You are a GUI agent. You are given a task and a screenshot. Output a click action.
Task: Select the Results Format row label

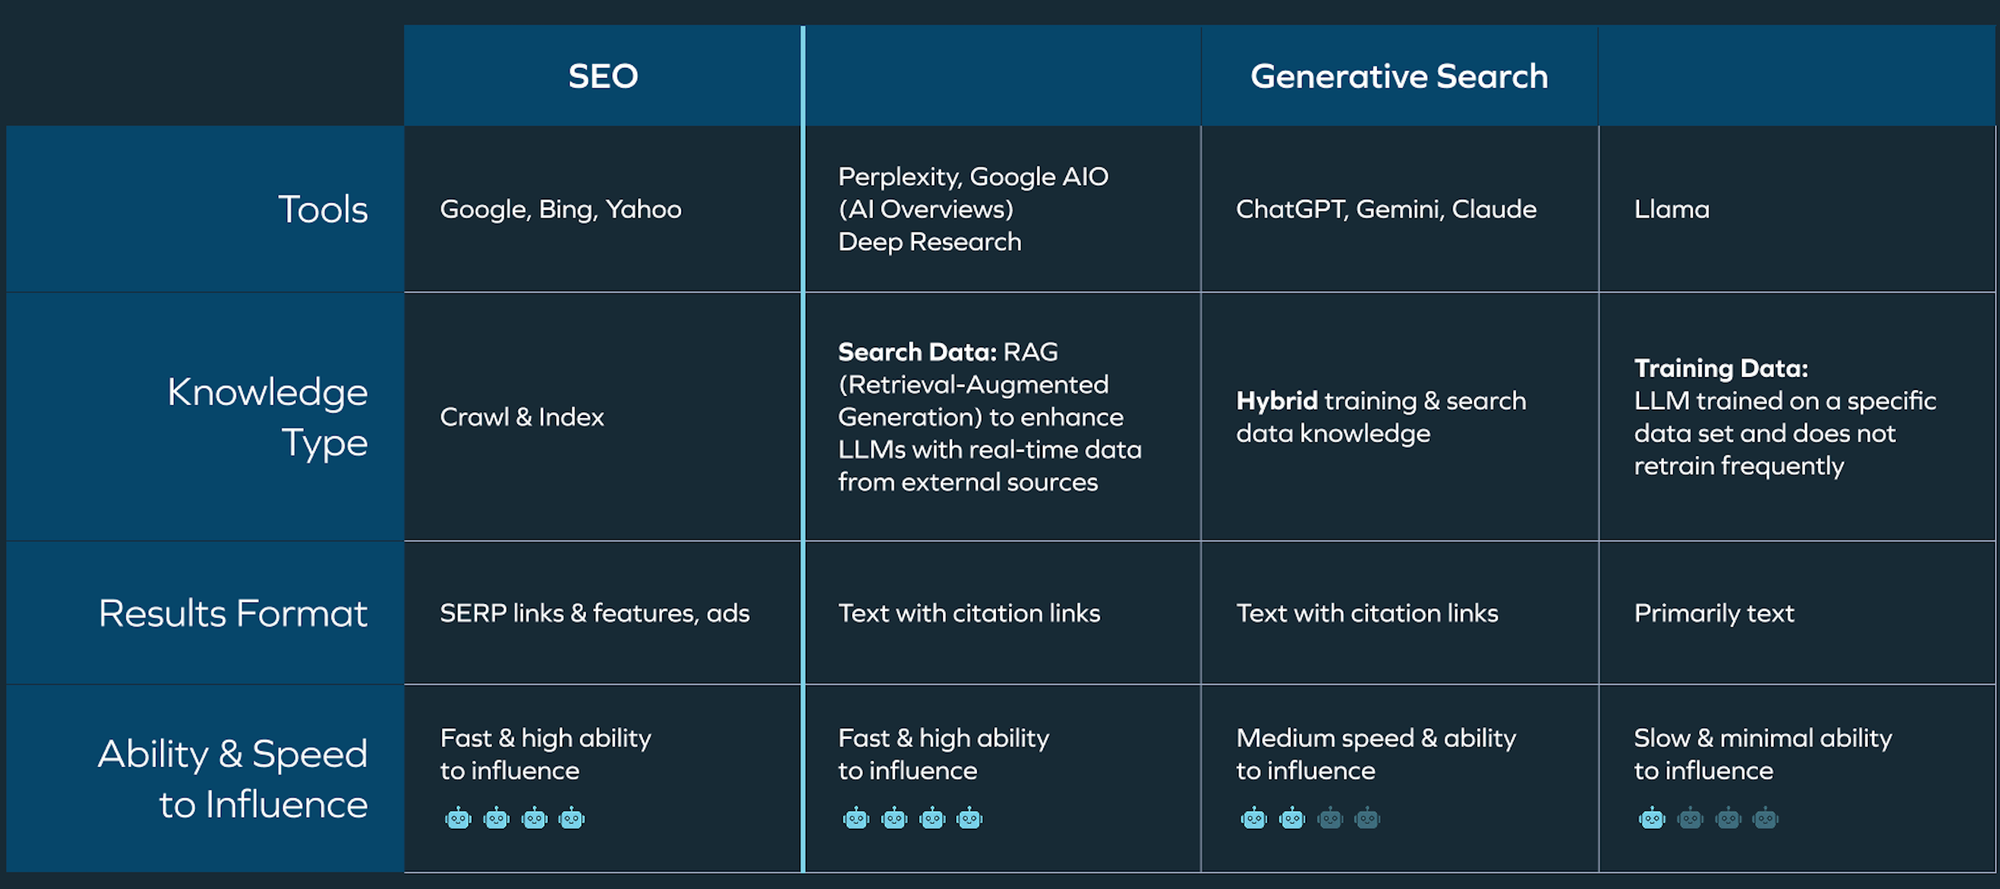tap(233, 613)
